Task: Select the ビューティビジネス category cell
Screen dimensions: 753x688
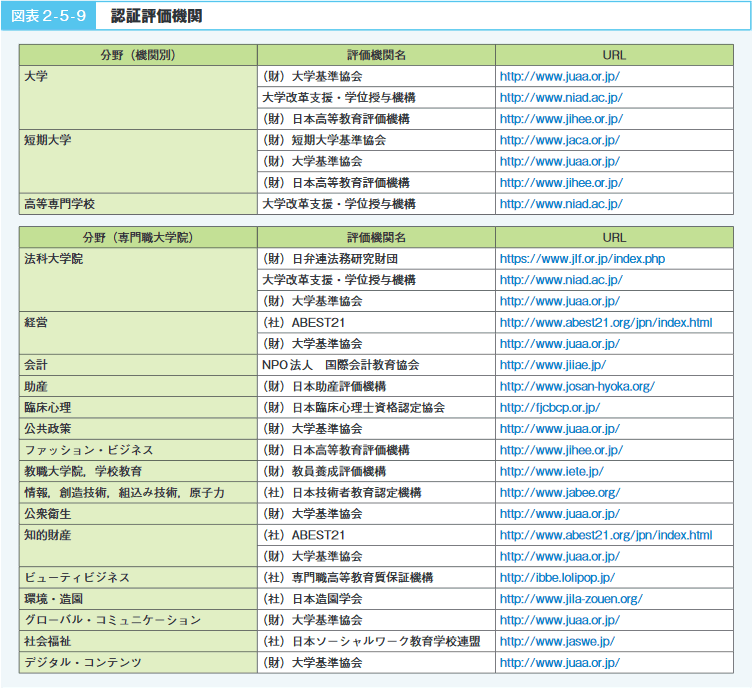Action: pyautogui.click(x=138, y=578)
